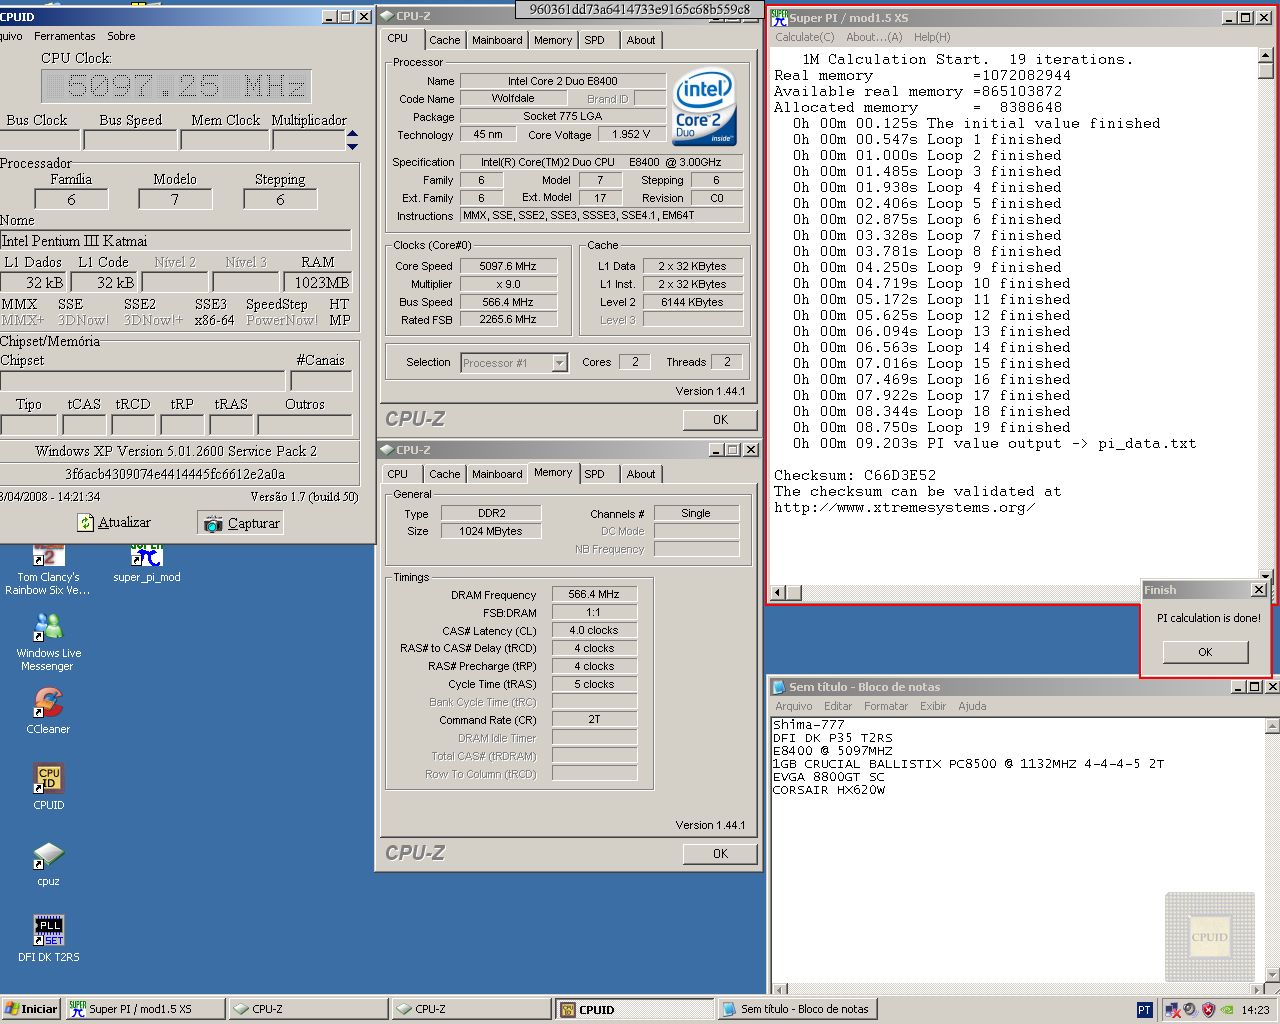Click the NVIDIA tray icon
1280x1024 pixels.
click(1227, 1010)
